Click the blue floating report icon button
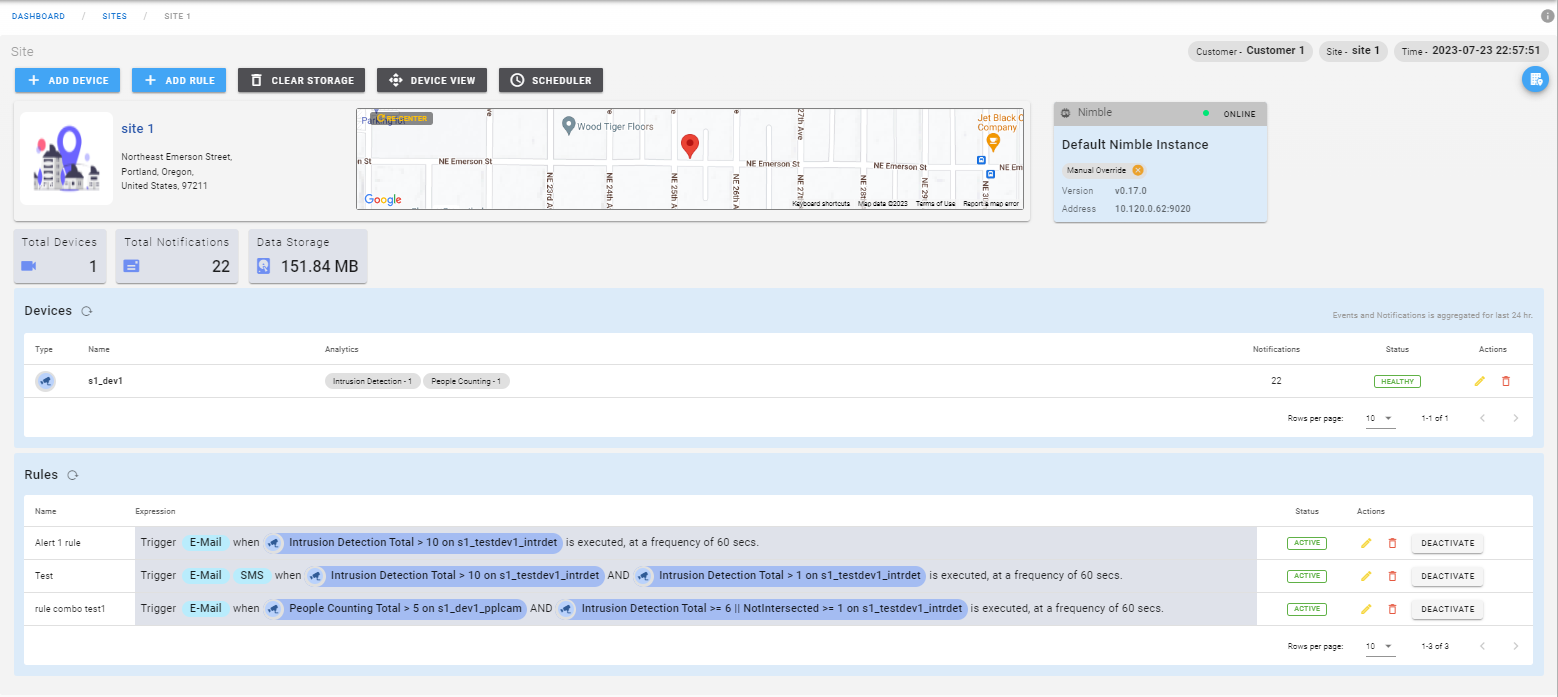The height and width of the screenshot is (697, 1558). [x=1535, y=79]
